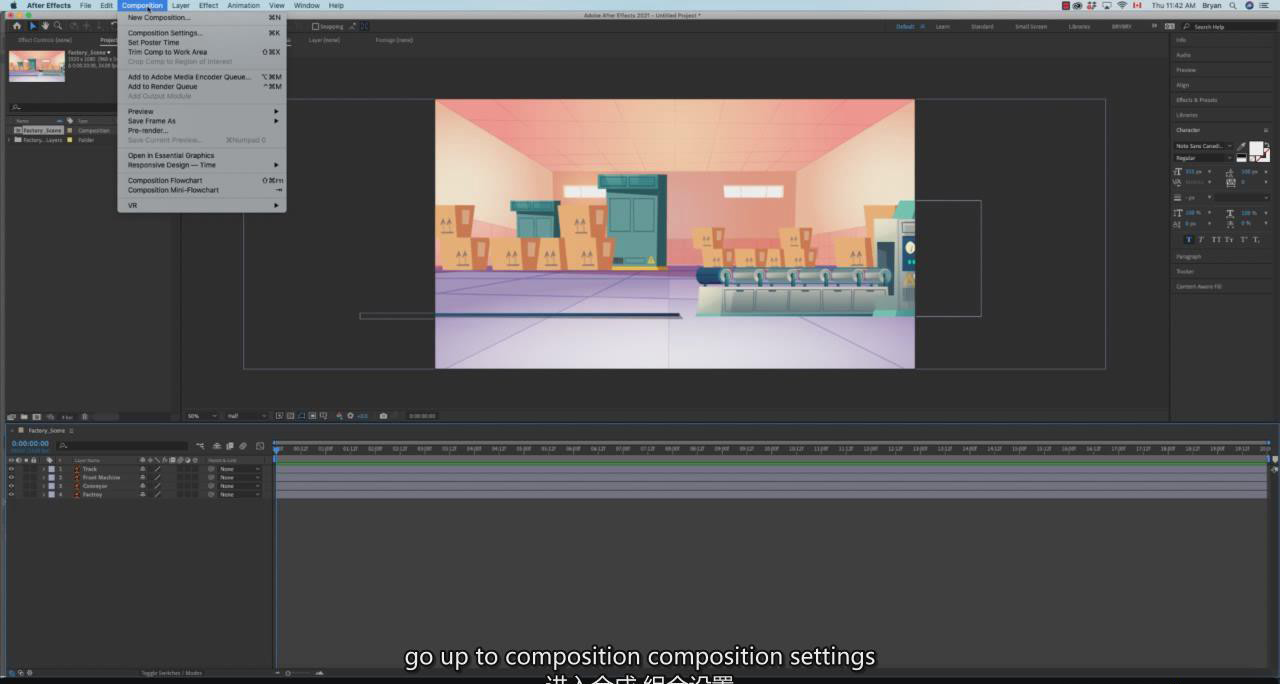
Task: Choose Composition Settings from the menu
Action: click(164, 33)
